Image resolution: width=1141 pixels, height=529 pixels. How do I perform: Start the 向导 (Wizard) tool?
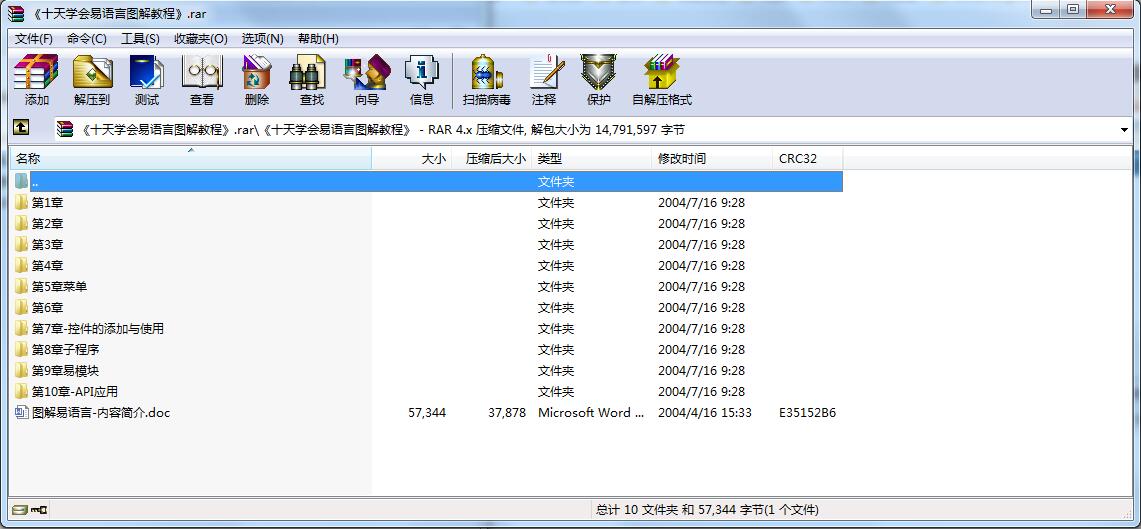[366, 80]
